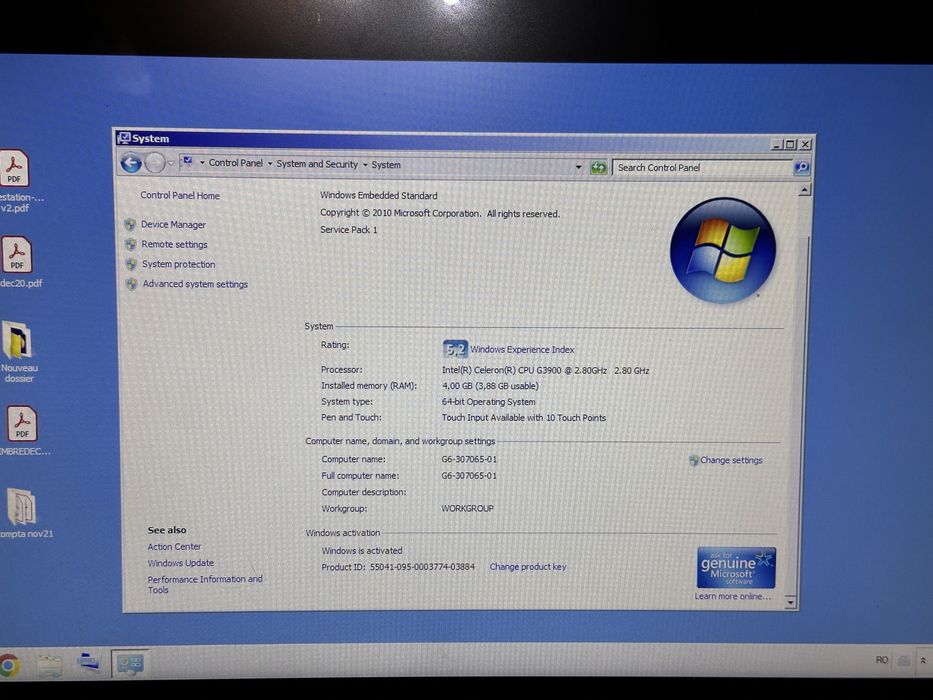Click the grayed-out forward arrow button
This screenshot has width=933, height=700.
pyautogui.click(x=155, y=162)
